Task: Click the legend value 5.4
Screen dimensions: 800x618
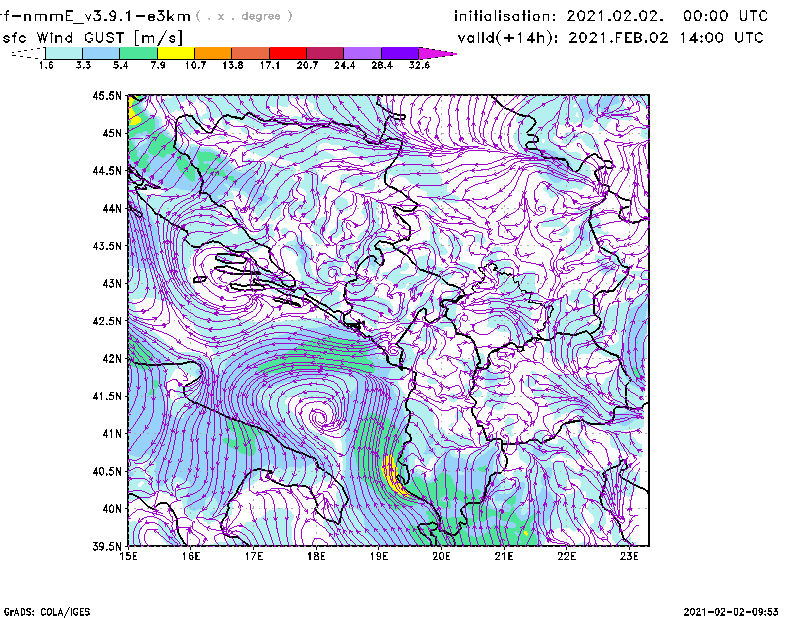Action: pos(120,65)
